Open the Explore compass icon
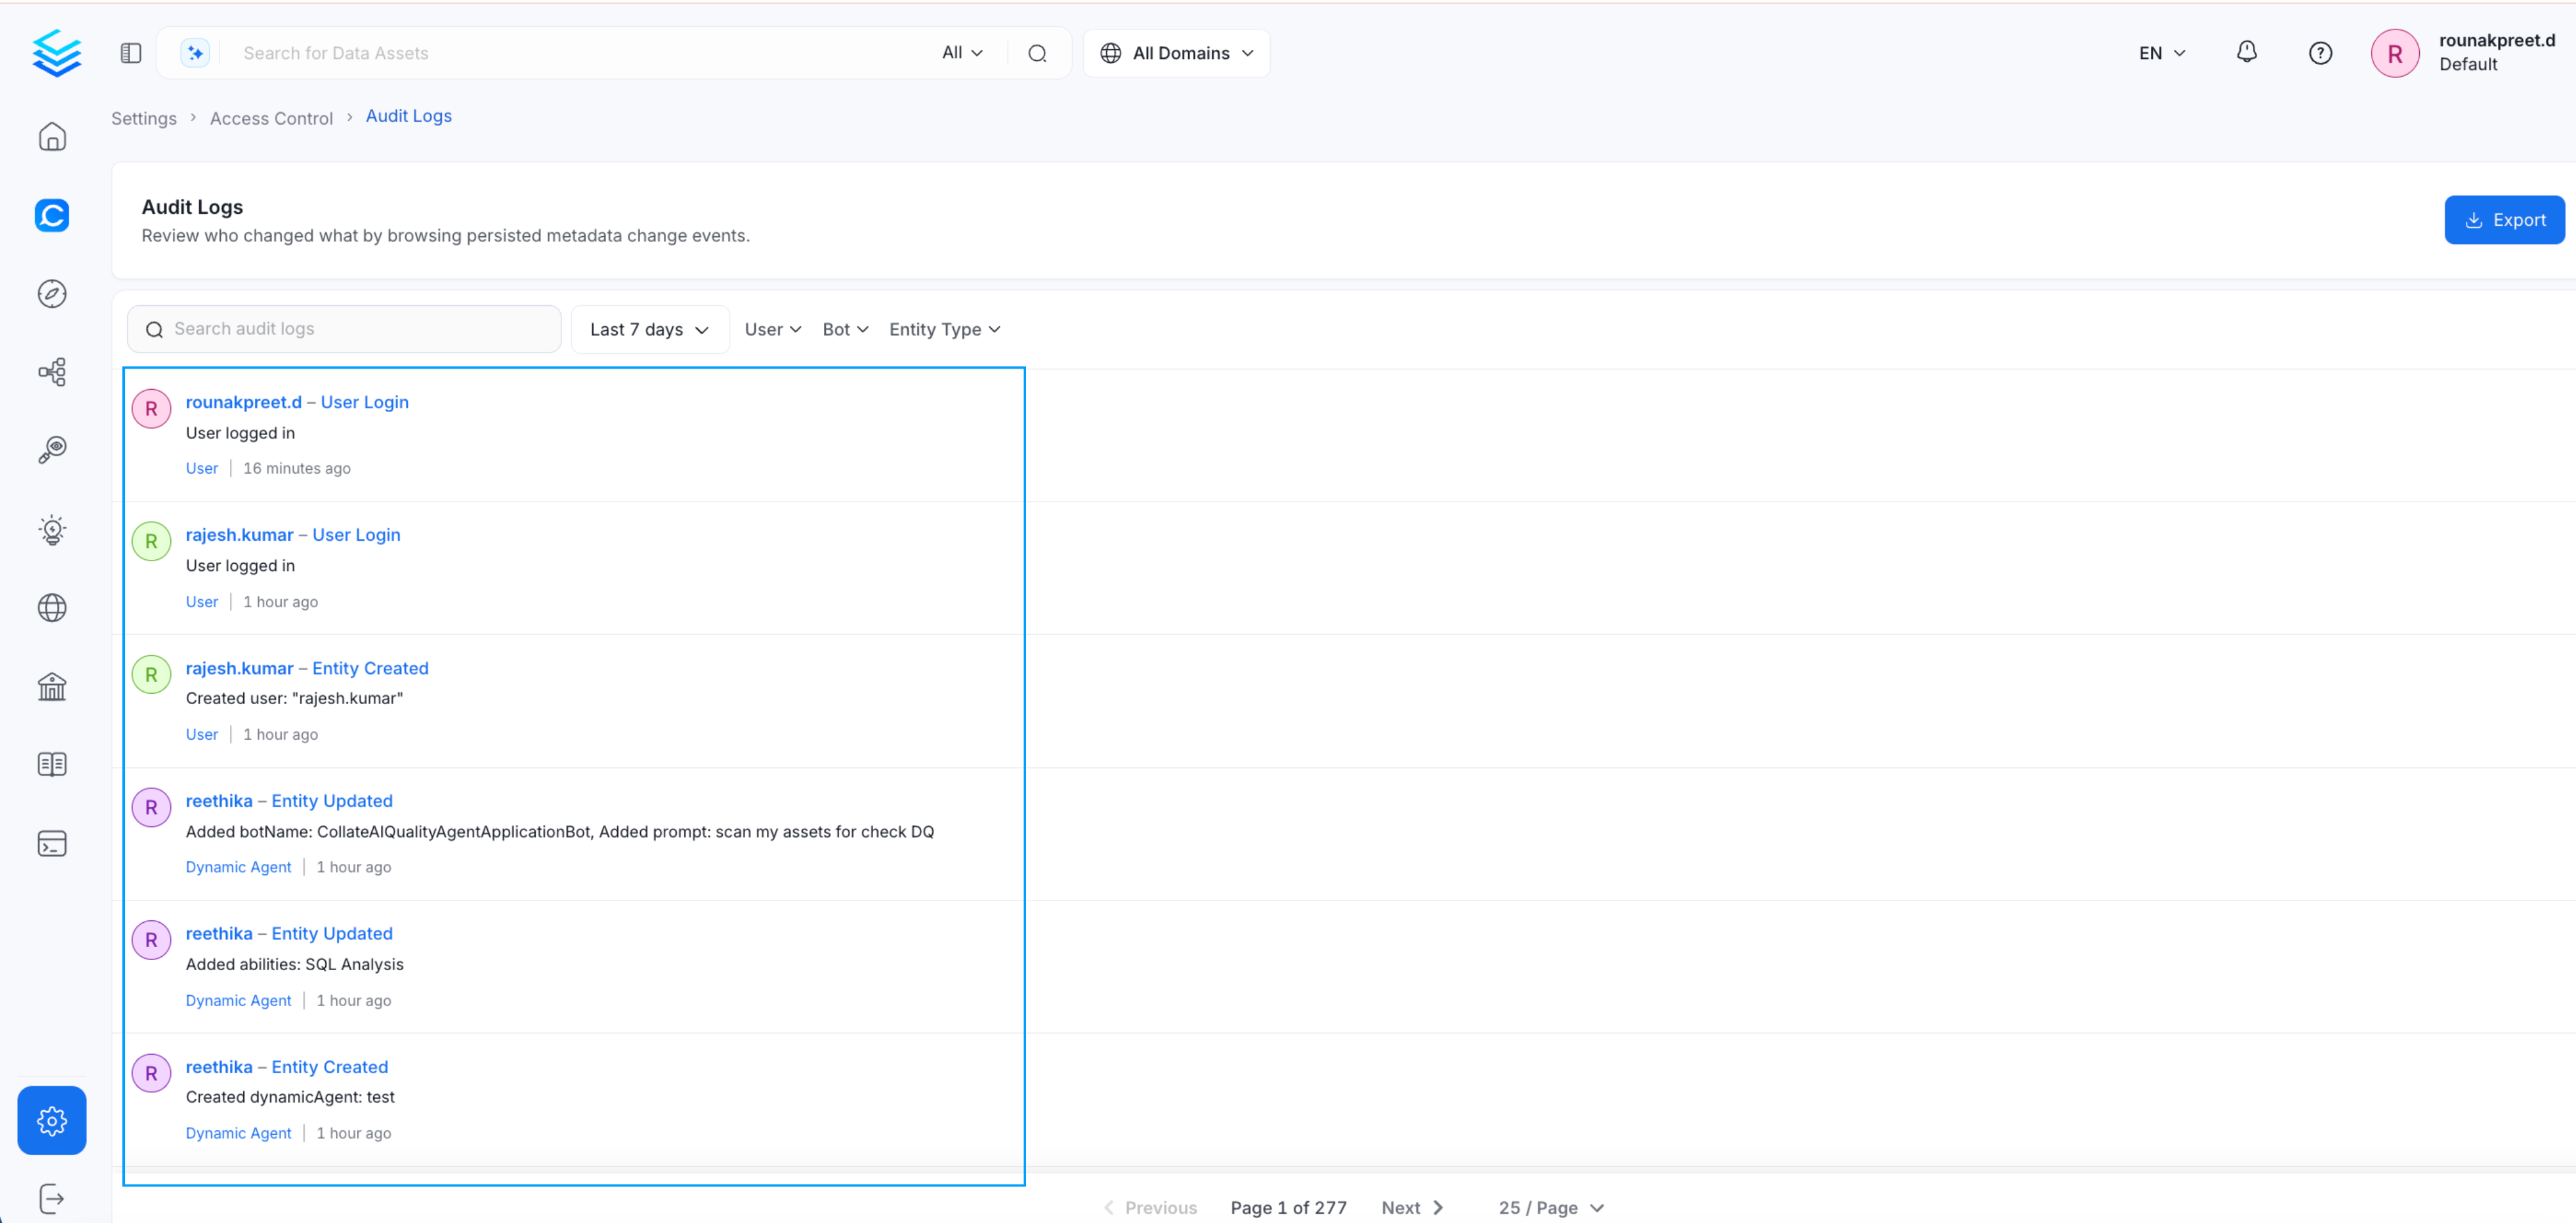The width and height of the screenshot is (2576, 1223). [52, 293]
